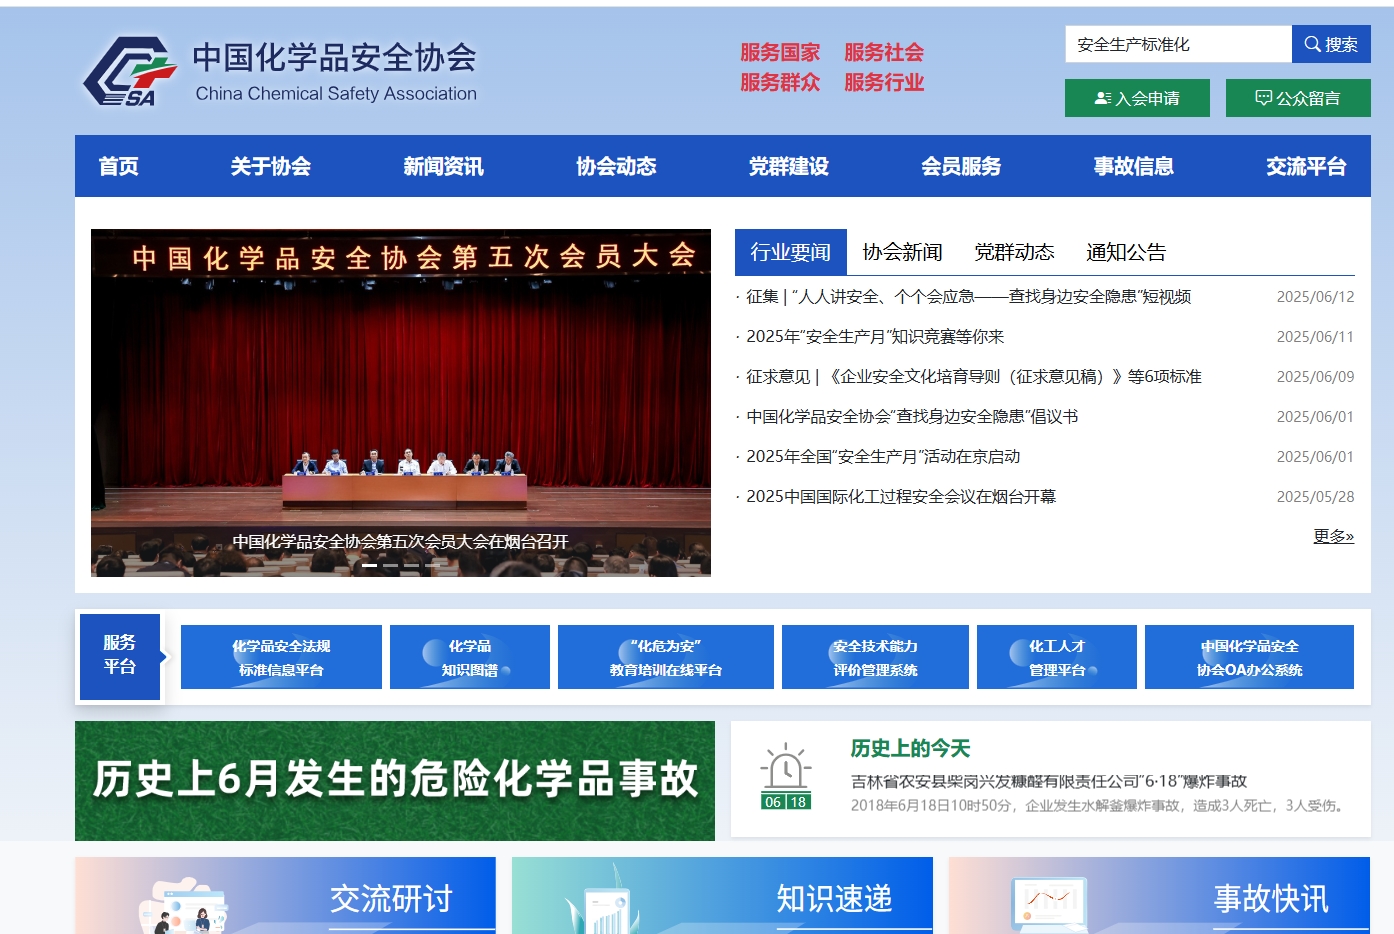Click the 更多» more news link
Screen dimensions: 1394x934
(1333, 536)
